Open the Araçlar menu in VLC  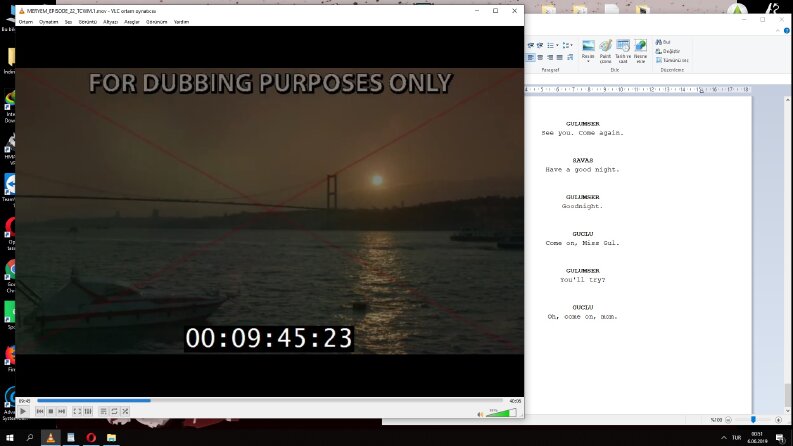tap(132, 22)
